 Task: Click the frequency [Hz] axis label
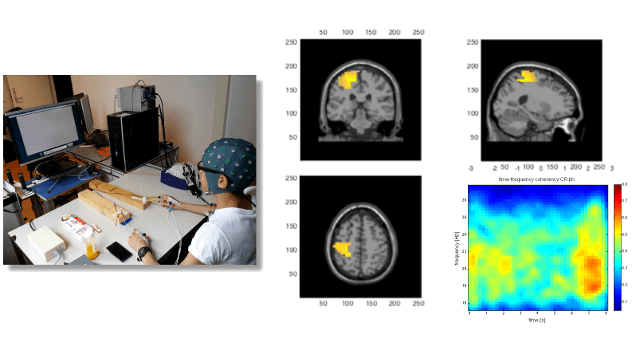coord(457,249)
